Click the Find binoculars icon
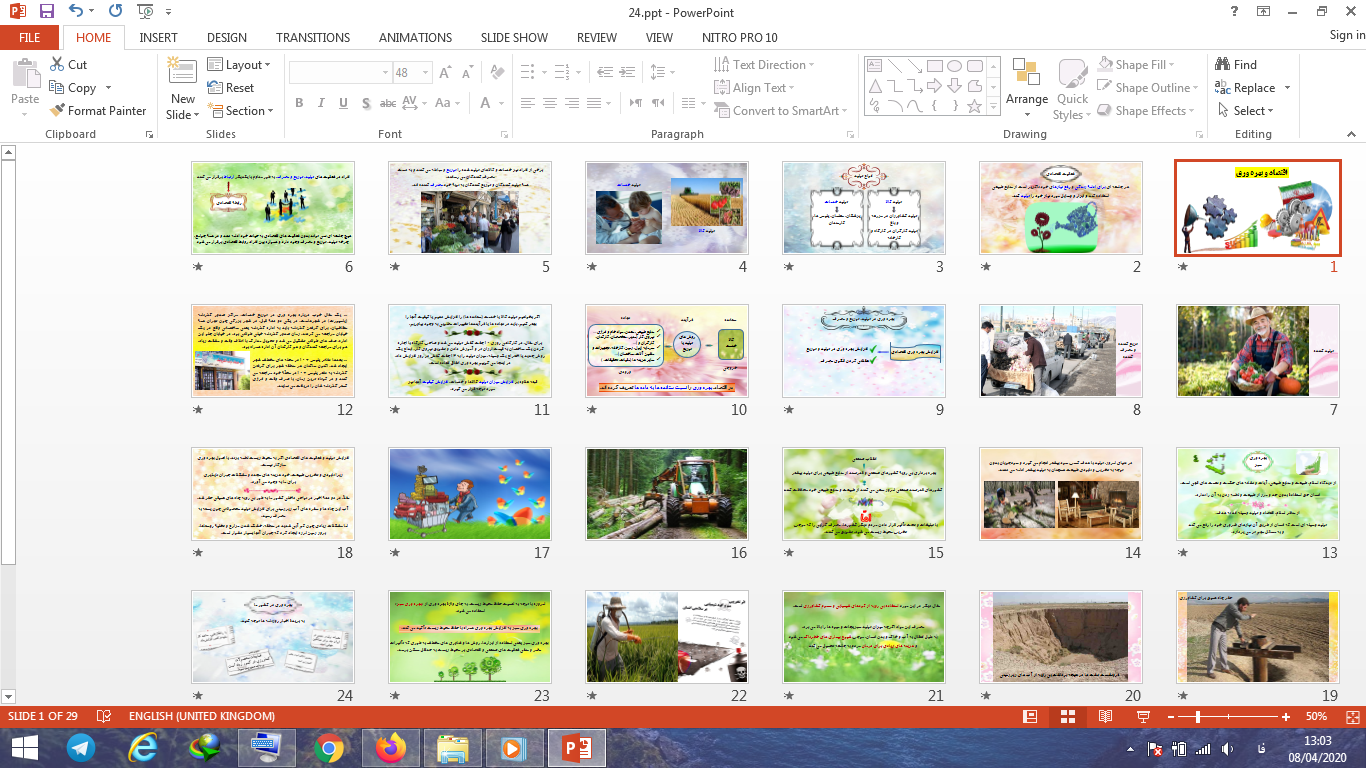This screenshot has height=768, width=1366. click(1222, 65)
